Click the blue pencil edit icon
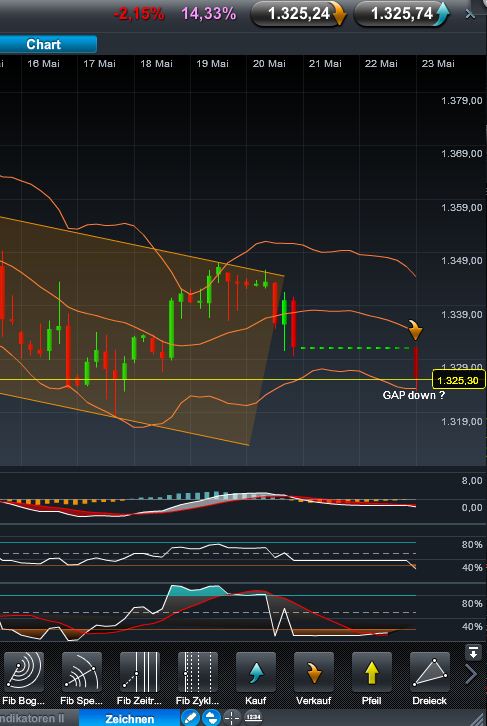 pos(190,718)
